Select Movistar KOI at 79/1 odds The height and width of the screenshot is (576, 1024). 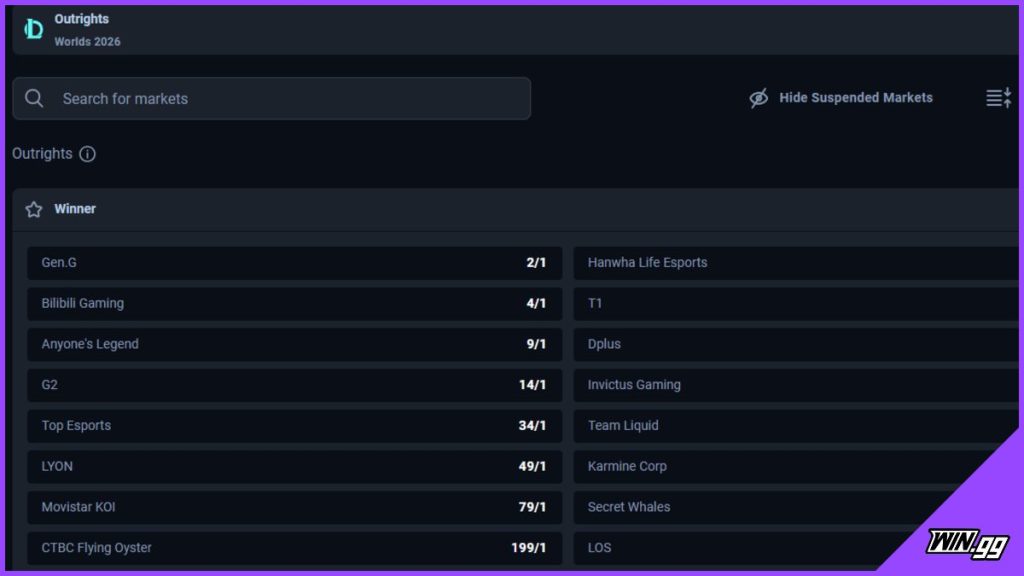pos(295,507)
